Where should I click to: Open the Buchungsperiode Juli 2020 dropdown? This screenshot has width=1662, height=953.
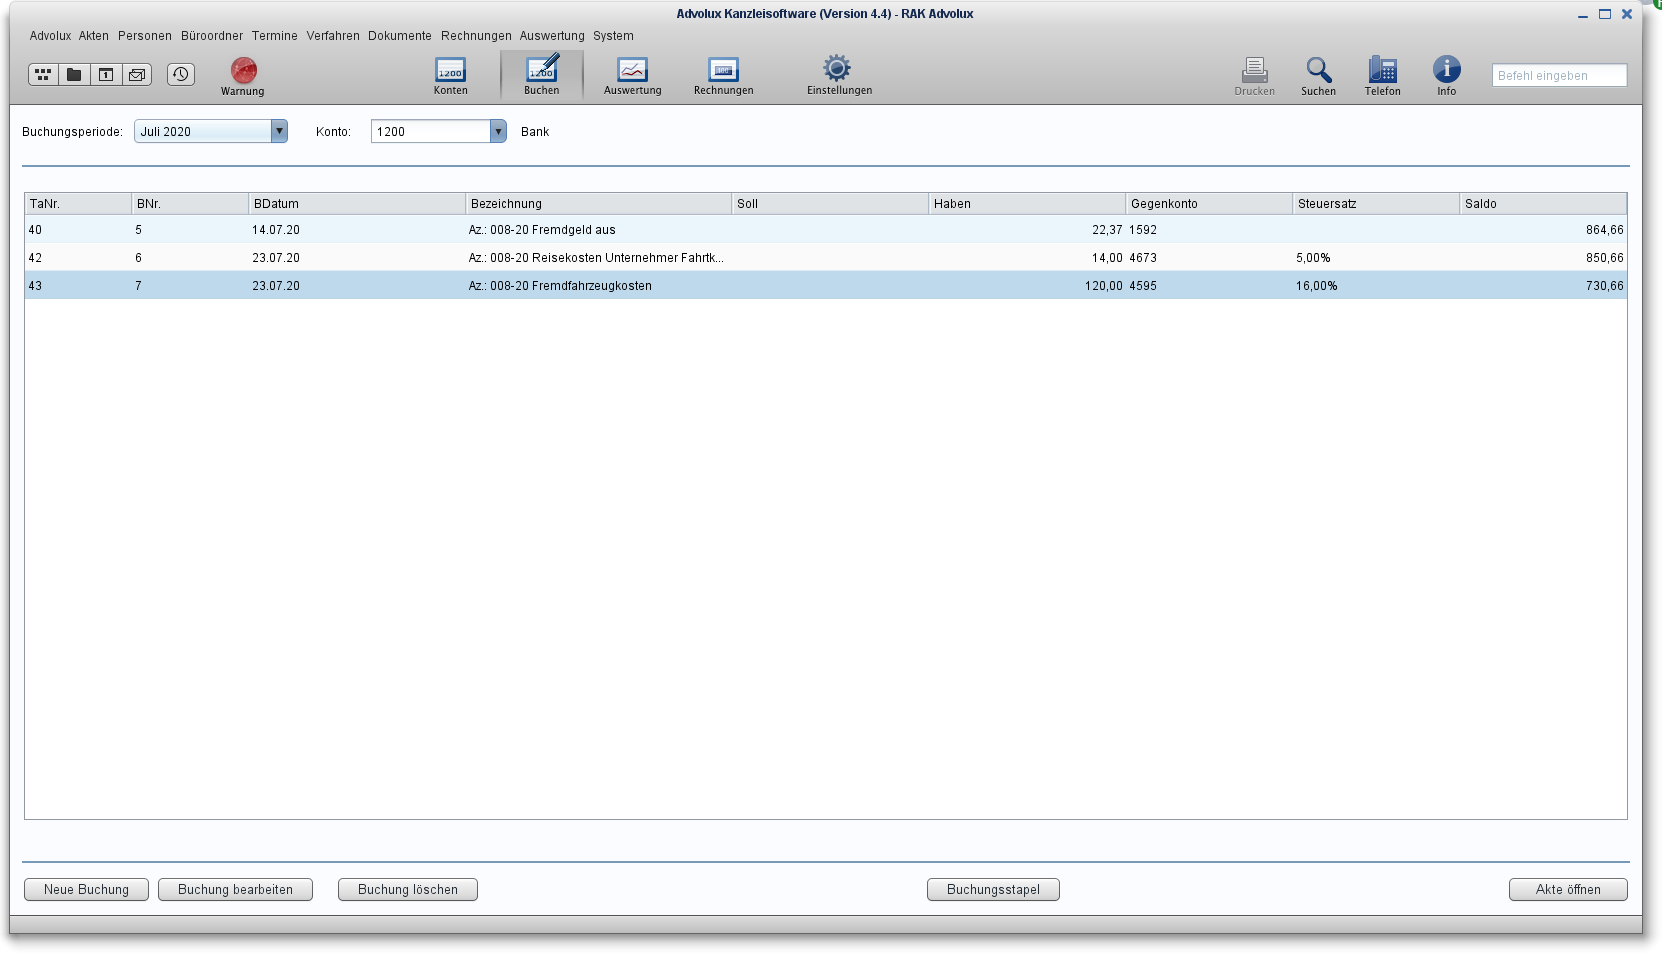[x=211, y=131]
